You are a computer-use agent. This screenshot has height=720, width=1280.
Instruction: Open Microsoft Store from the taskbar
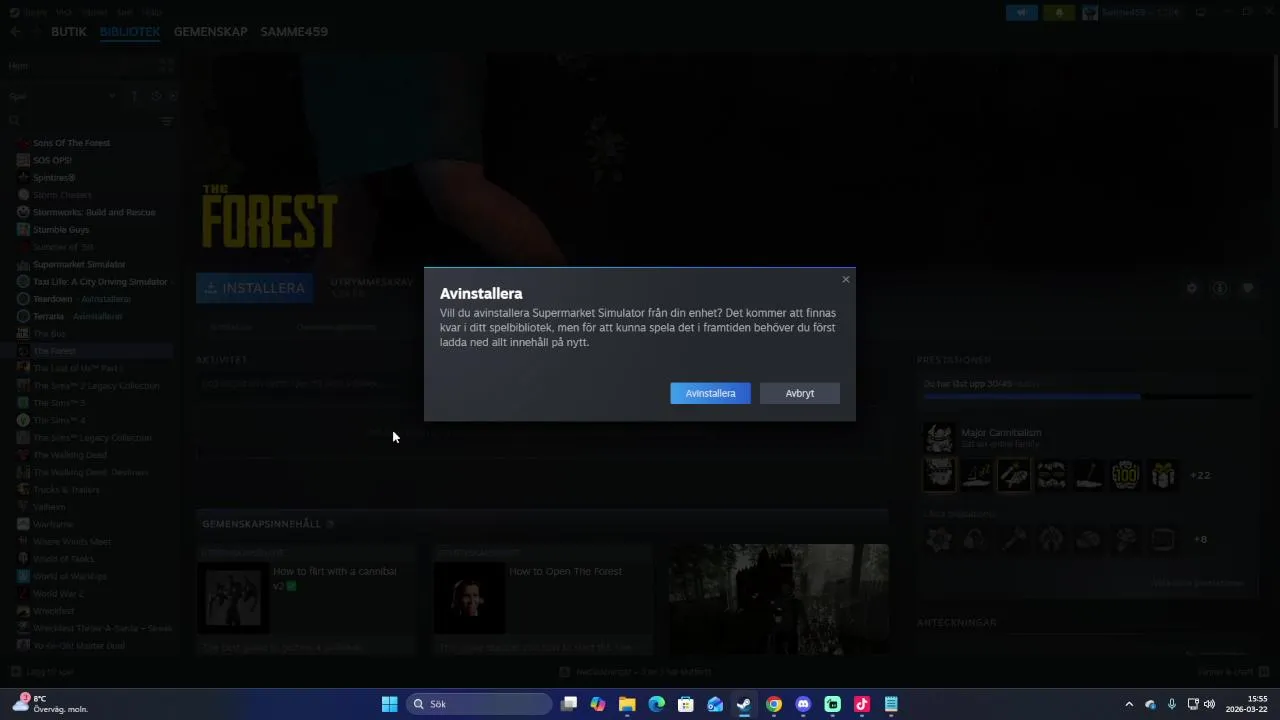point(686,704)
